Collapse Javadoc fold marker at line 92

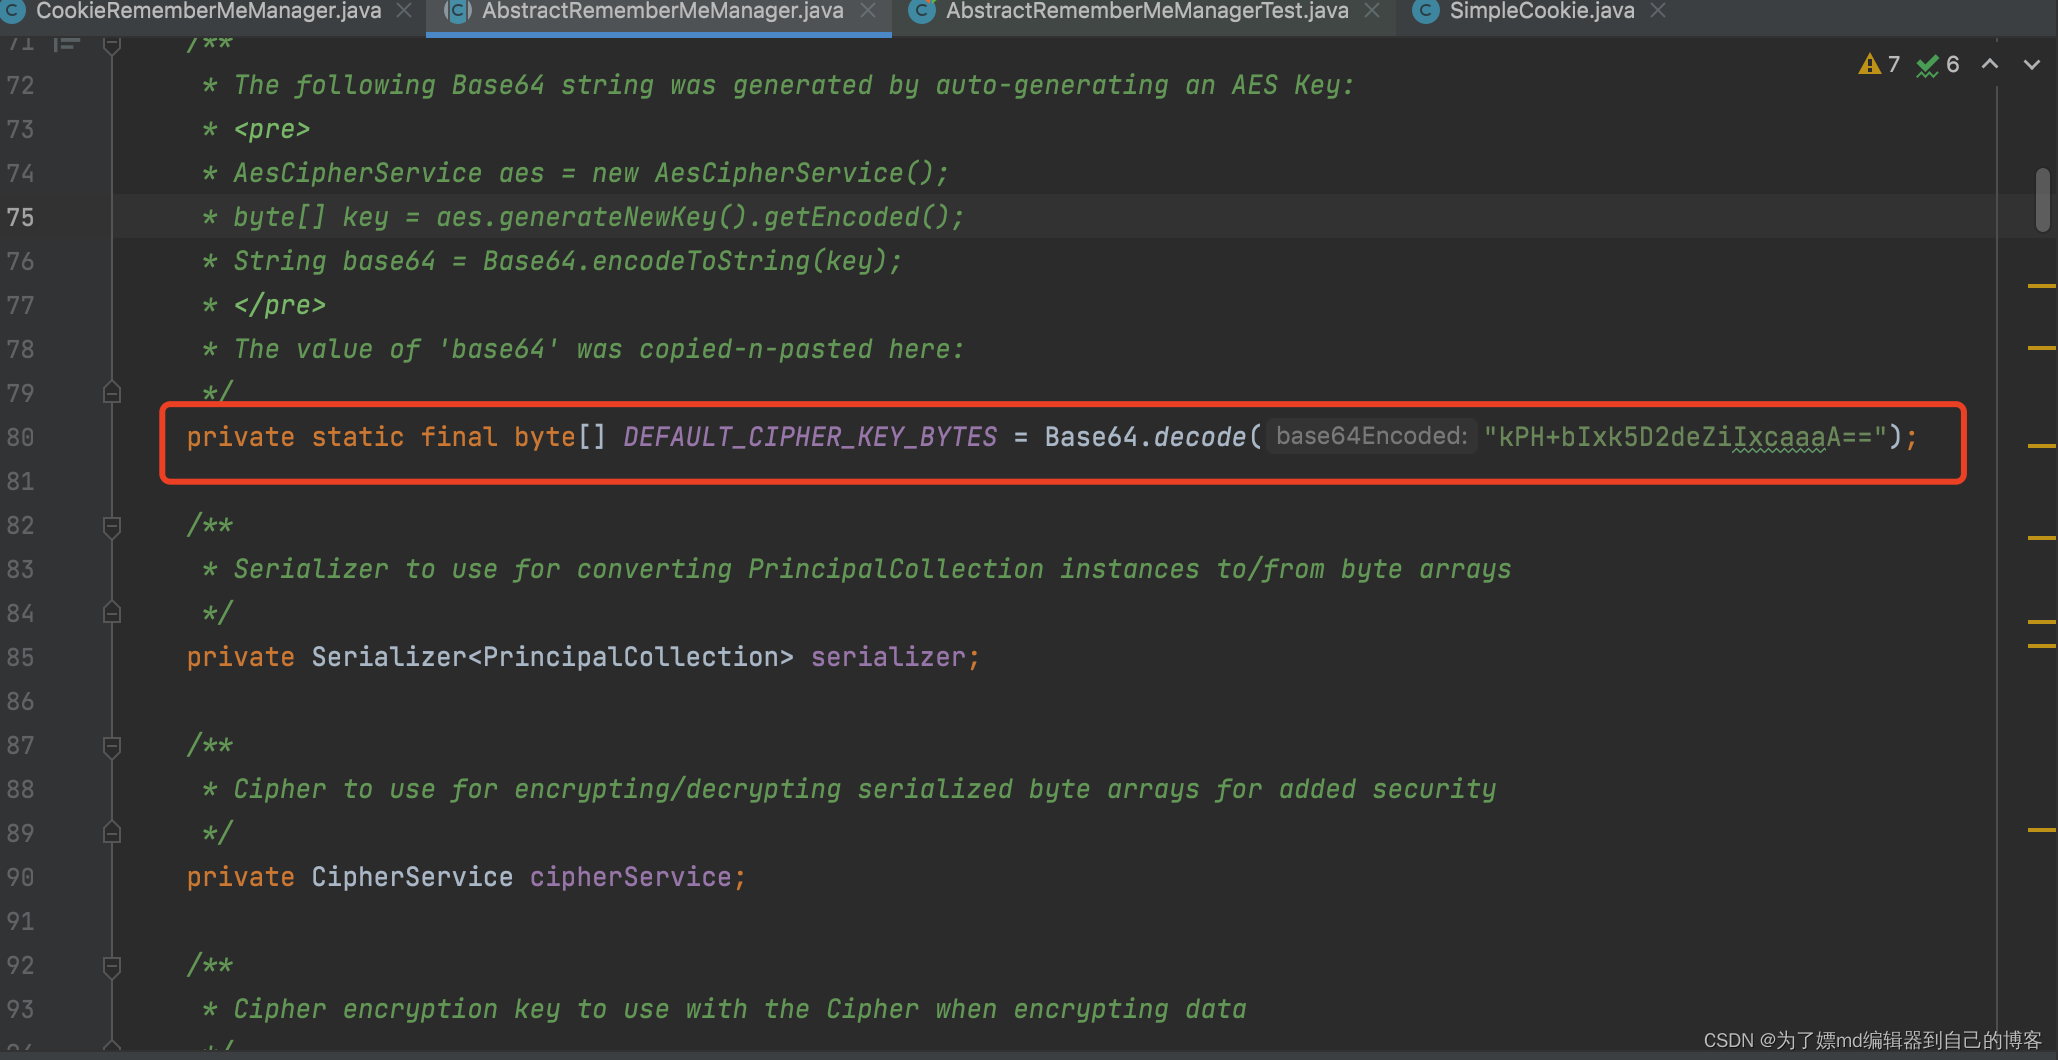[112, 966]
